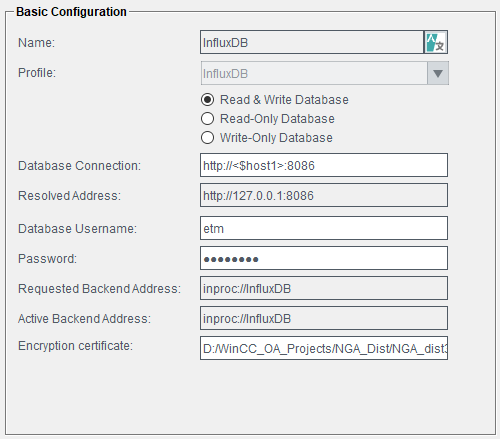This screenshot has height=439, width=500.
Task: Click the Password label text
Action: [47, 259]
